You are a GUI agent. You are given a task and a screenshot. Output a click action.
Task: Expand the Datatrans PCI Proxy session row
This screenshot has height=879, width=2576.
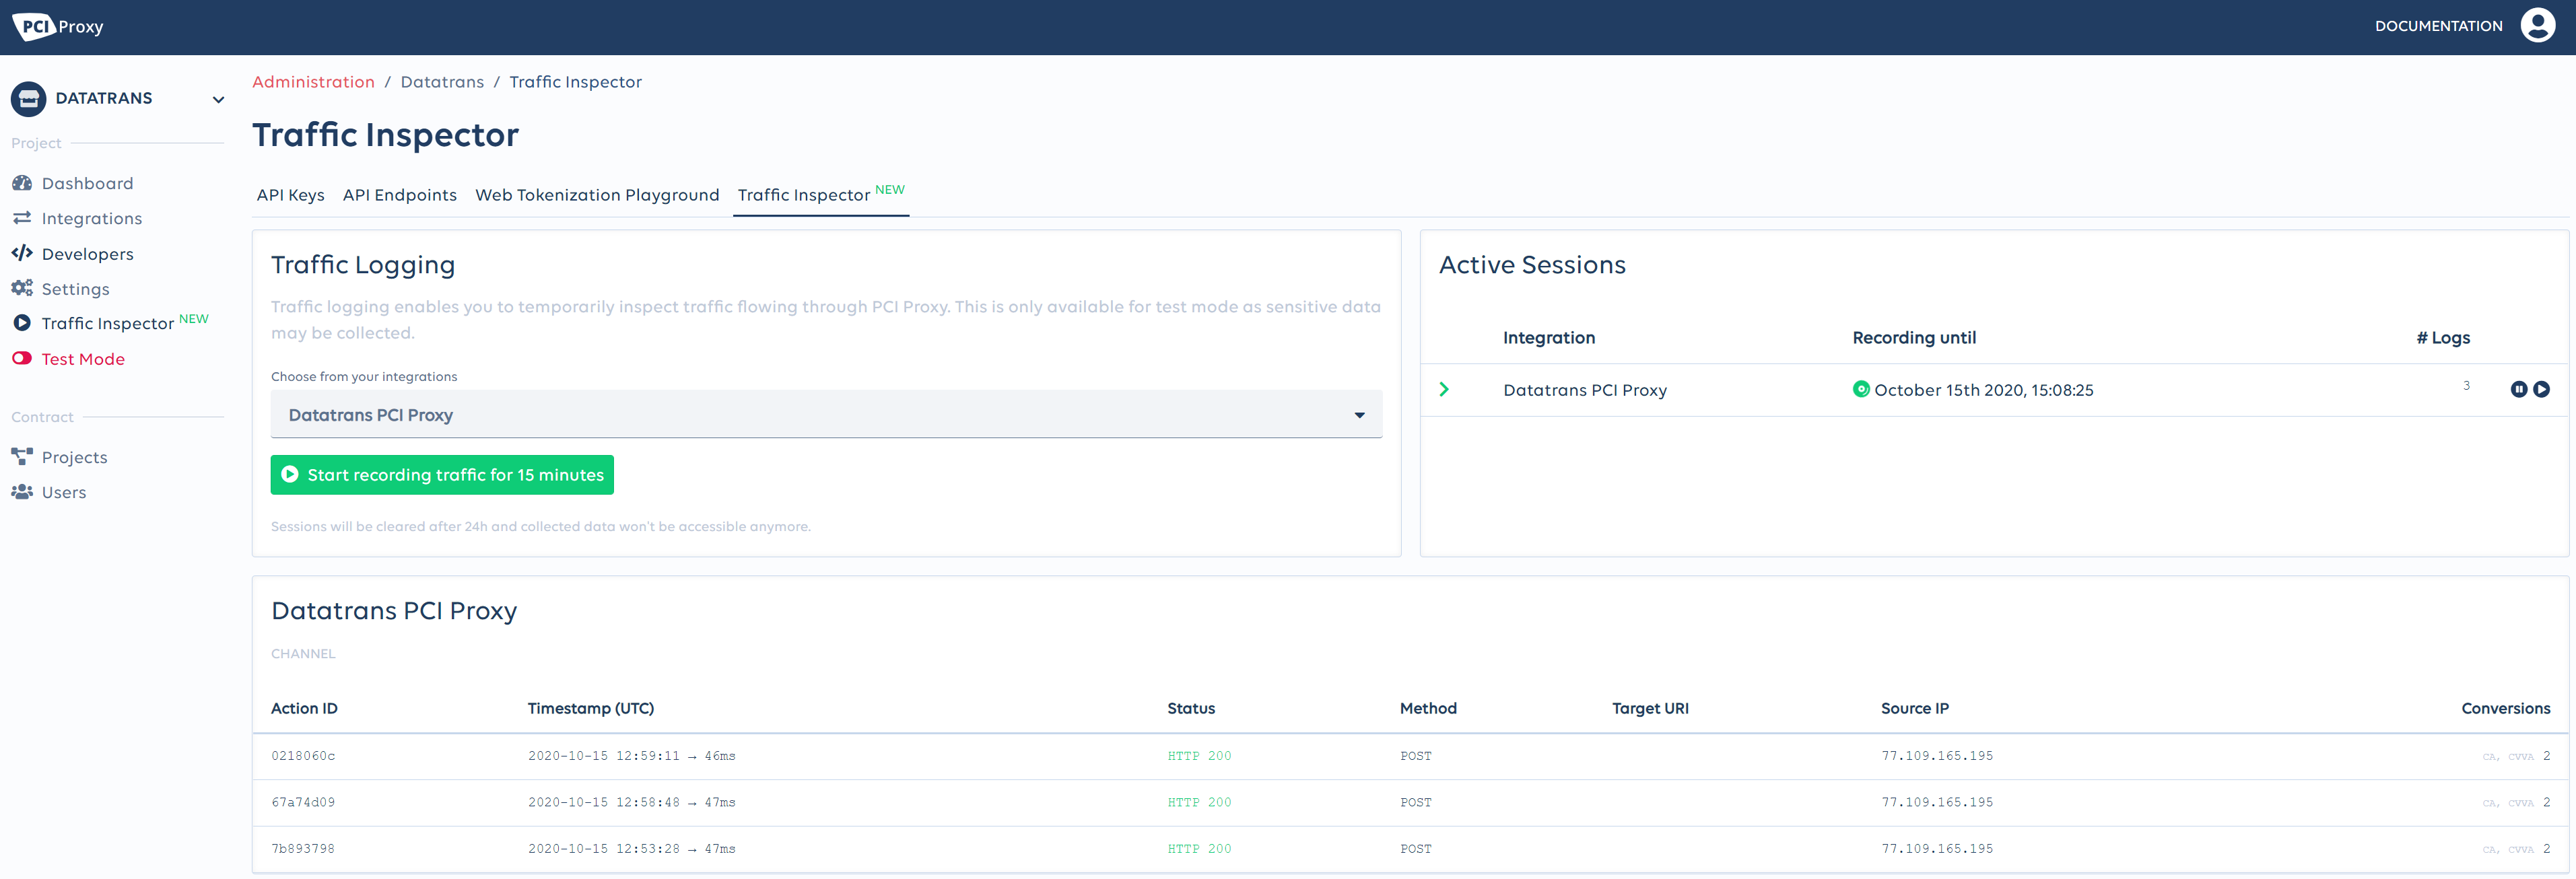(x=1444, y=389)
